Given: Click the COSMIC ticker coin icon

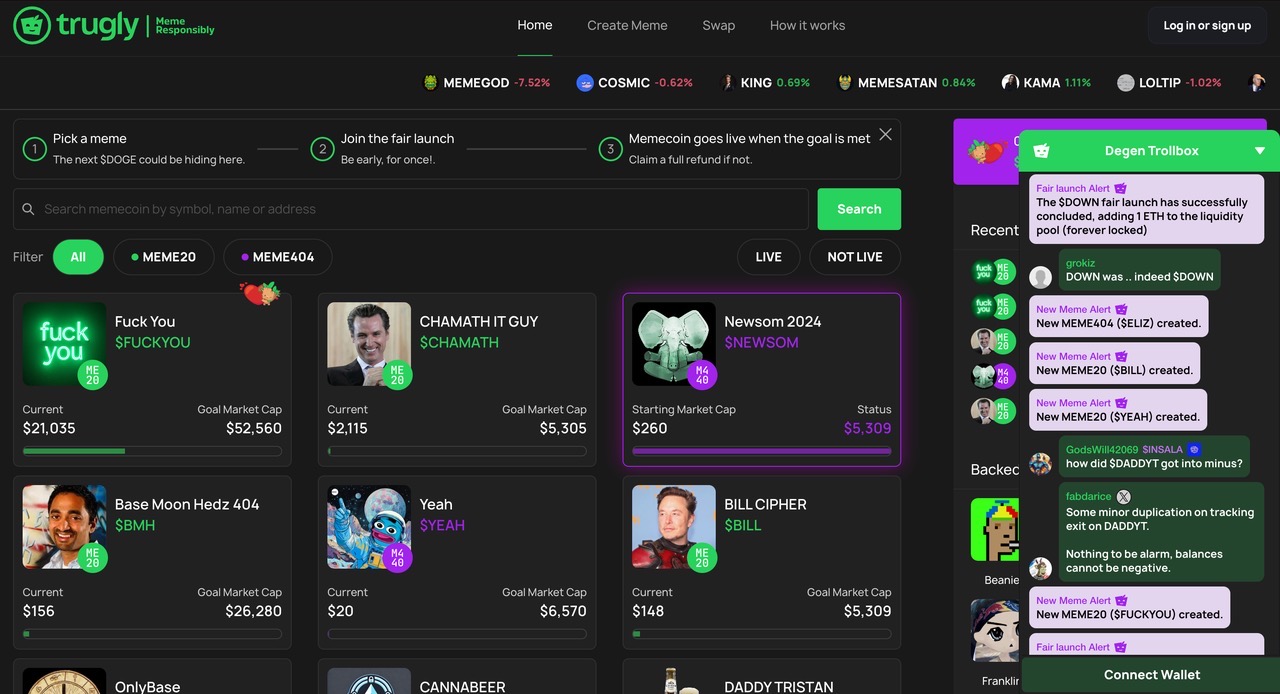Looking at the screenshot, I should point(585,83).
